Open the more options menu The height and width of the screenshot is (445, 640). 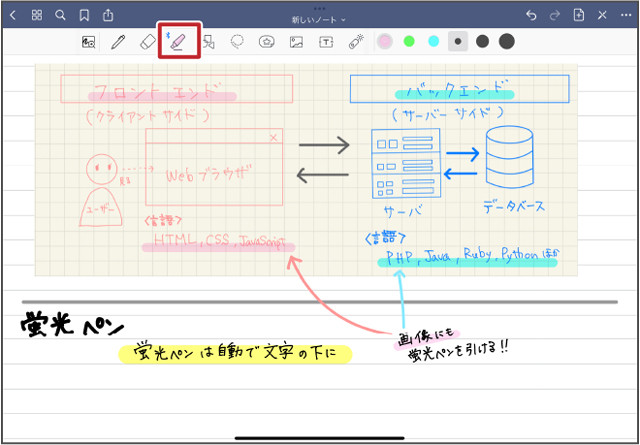pos(626,15)
